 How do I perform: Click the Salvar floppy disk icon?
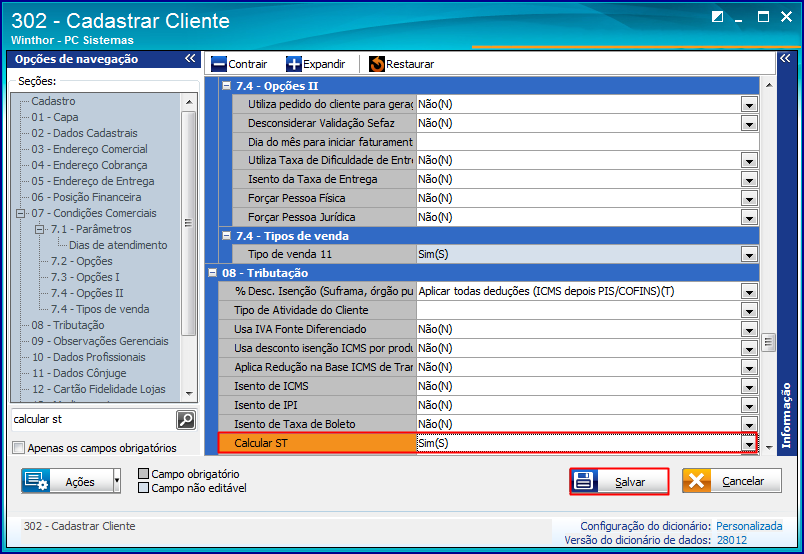pyautogui.click(x=584, y=481)
